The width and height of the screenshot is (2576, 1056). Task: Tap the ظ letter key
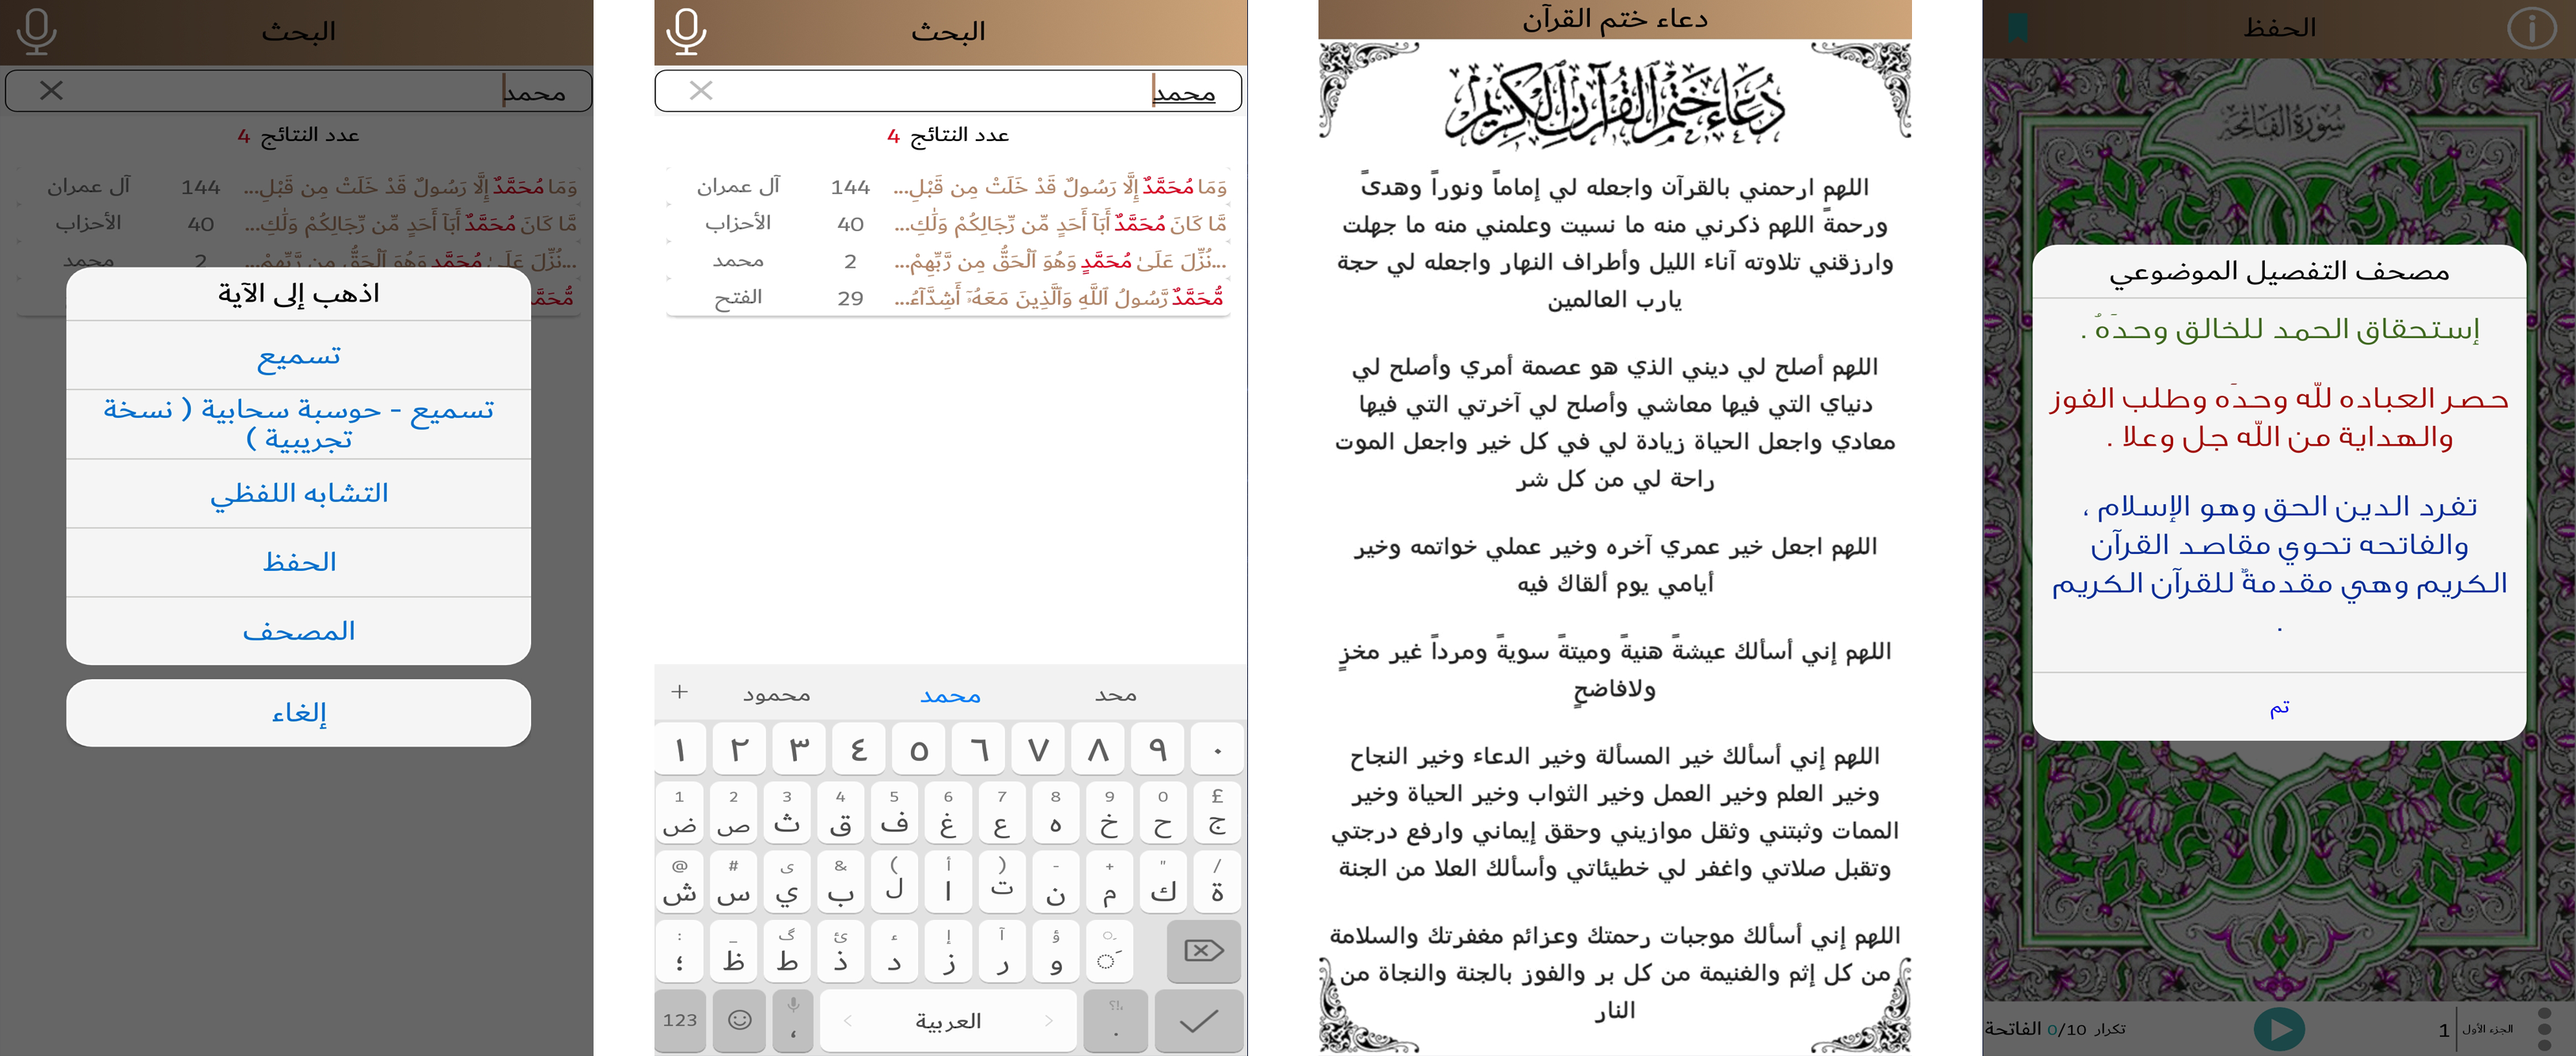point(733,950)
